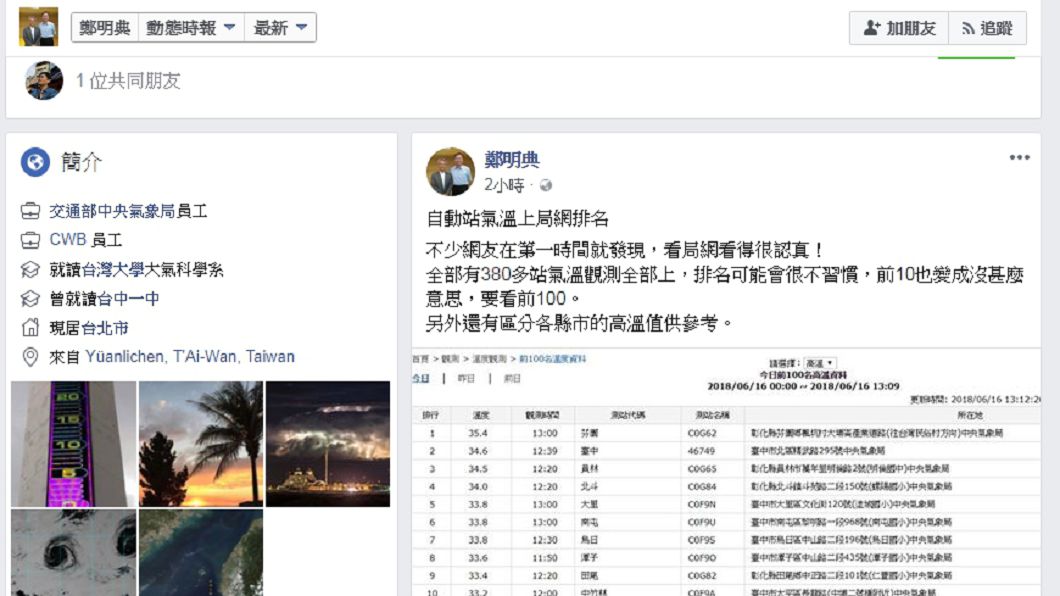Open the 前100名溫度資料 breadcrumb link
1060x596 pixels.
(552, 359)
